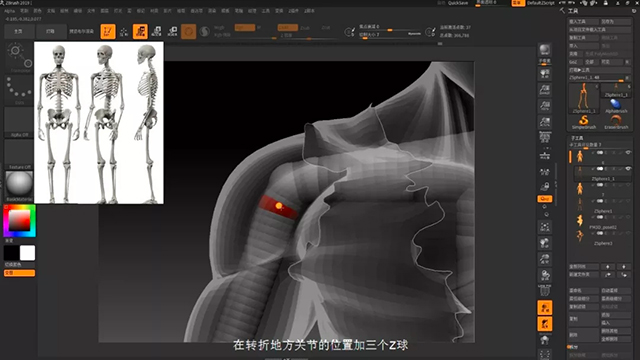Choose the Scale tool in top toolbar
Image resolution: width=643 pixels, height=361 pixels.
tap(157, 32)
